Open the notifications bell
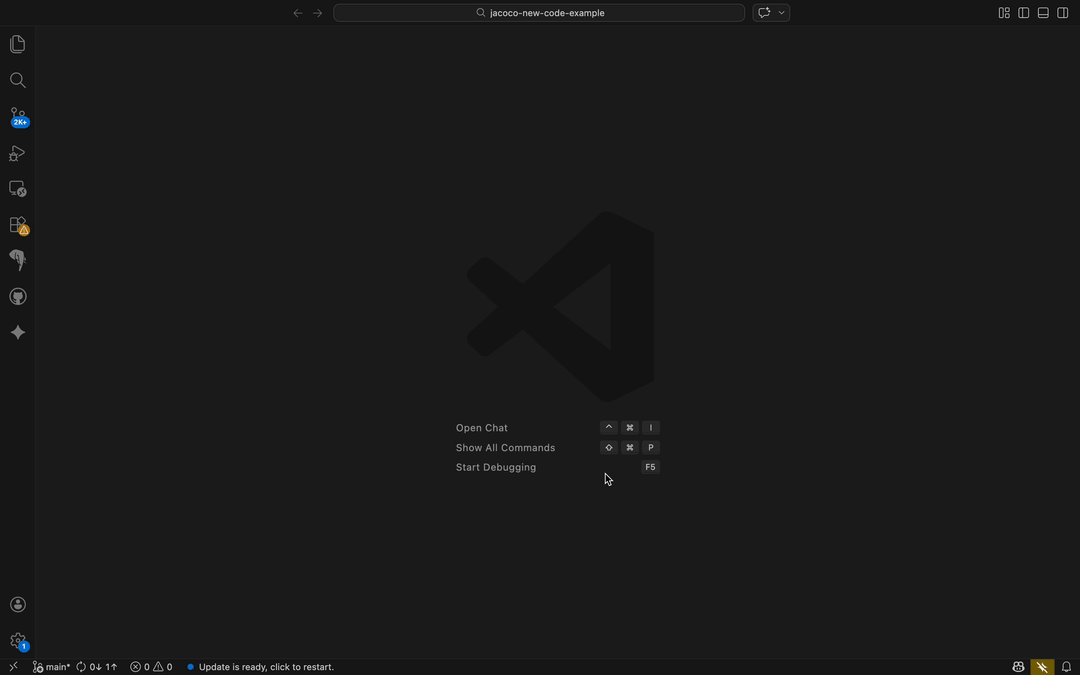Screen dimensions: 1080x675 point(1066,666)
